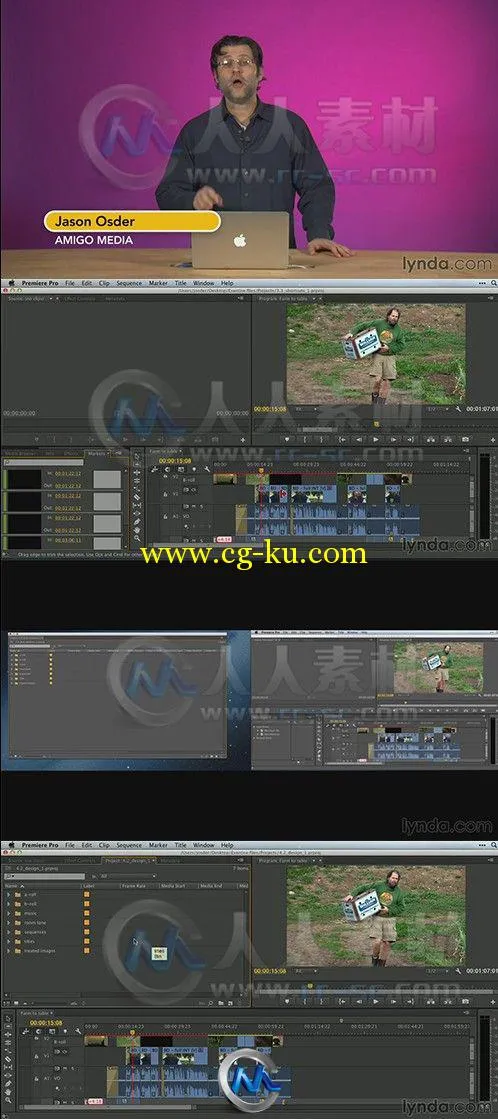Click the music label color swatch
498x1119 pixels.
87,913
